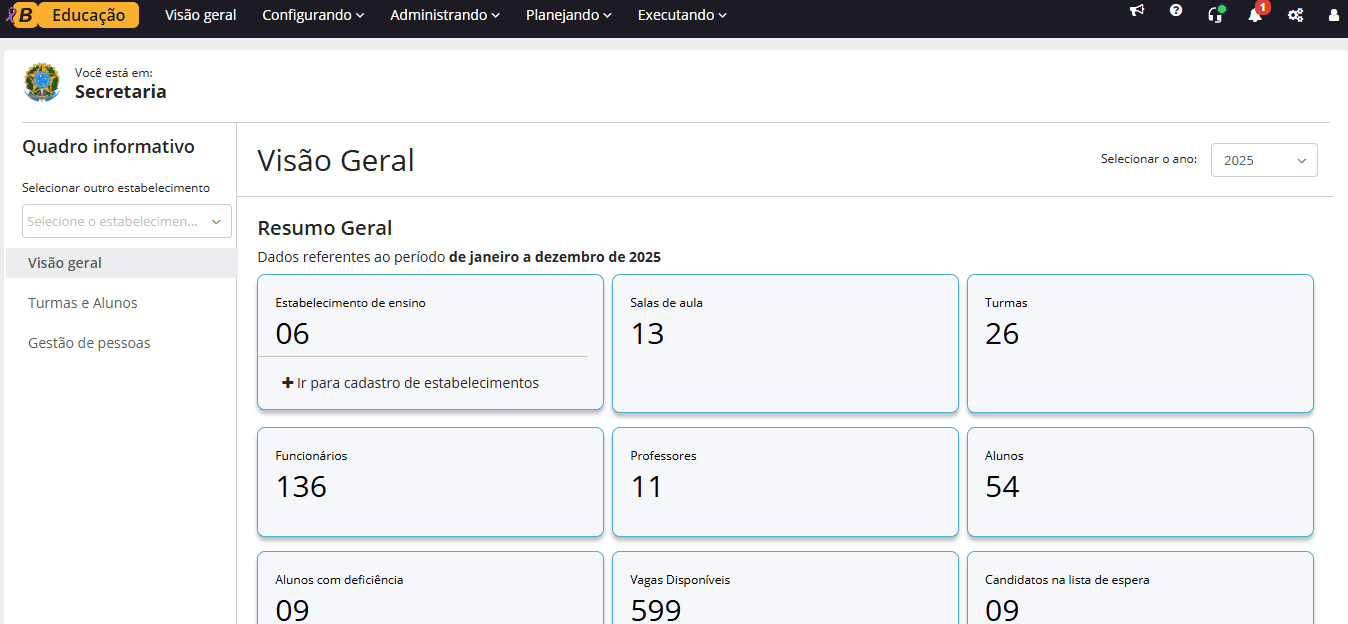The height and width of the screenshot is (624, 1348).
Task: Open the 'Selecione o estabelecimento' combo box
Action: 126,220
